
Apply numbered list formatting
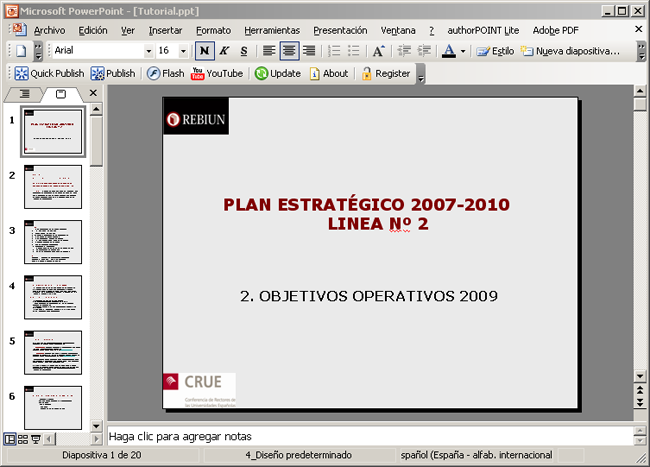(334, 51)
